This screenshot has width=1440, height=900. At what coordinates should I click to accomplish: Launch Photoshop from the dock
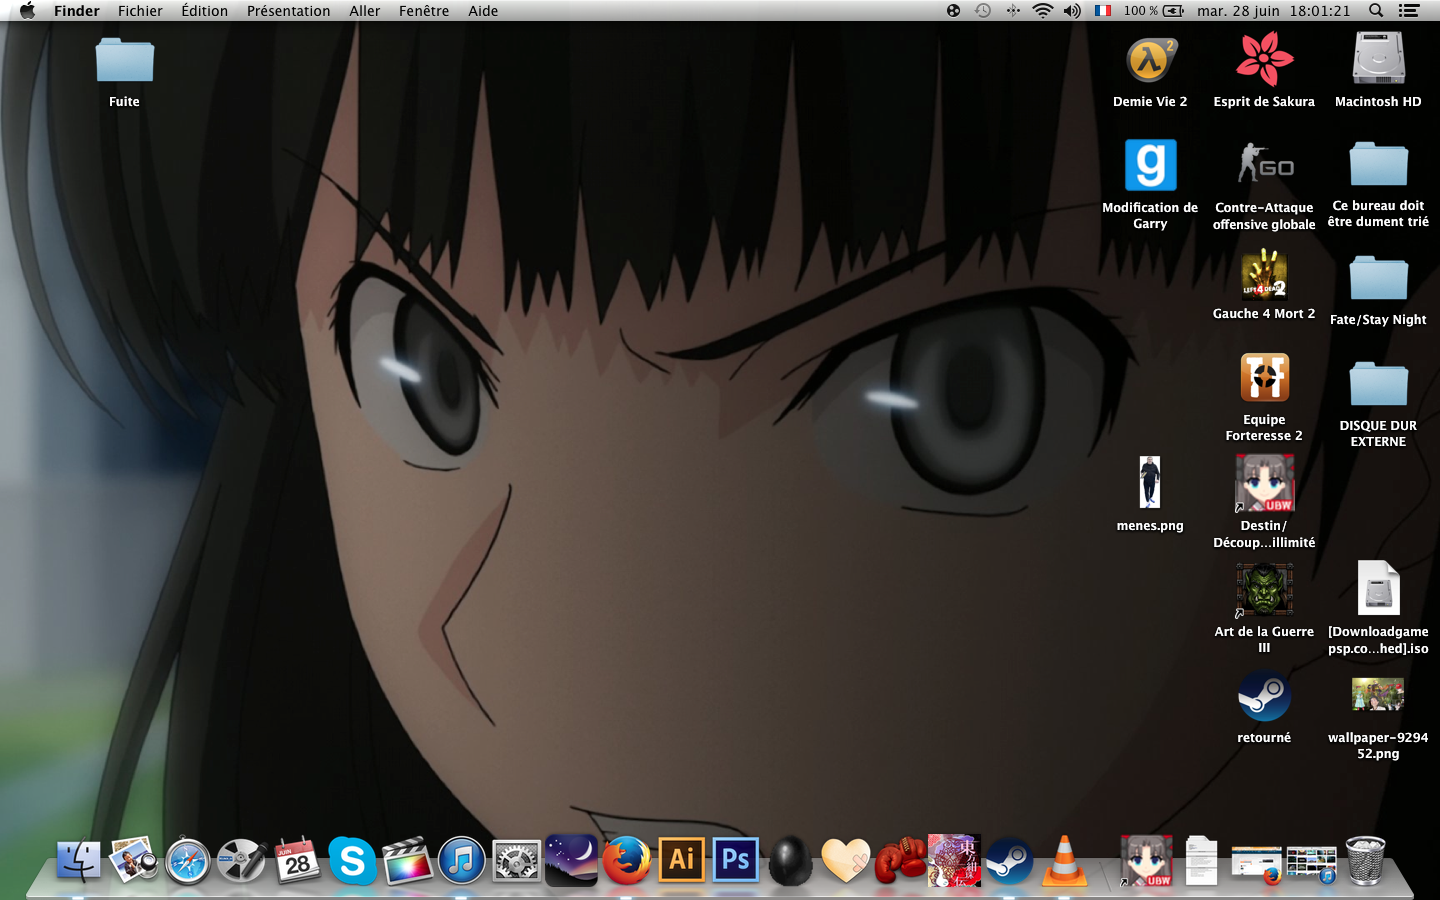736,860
